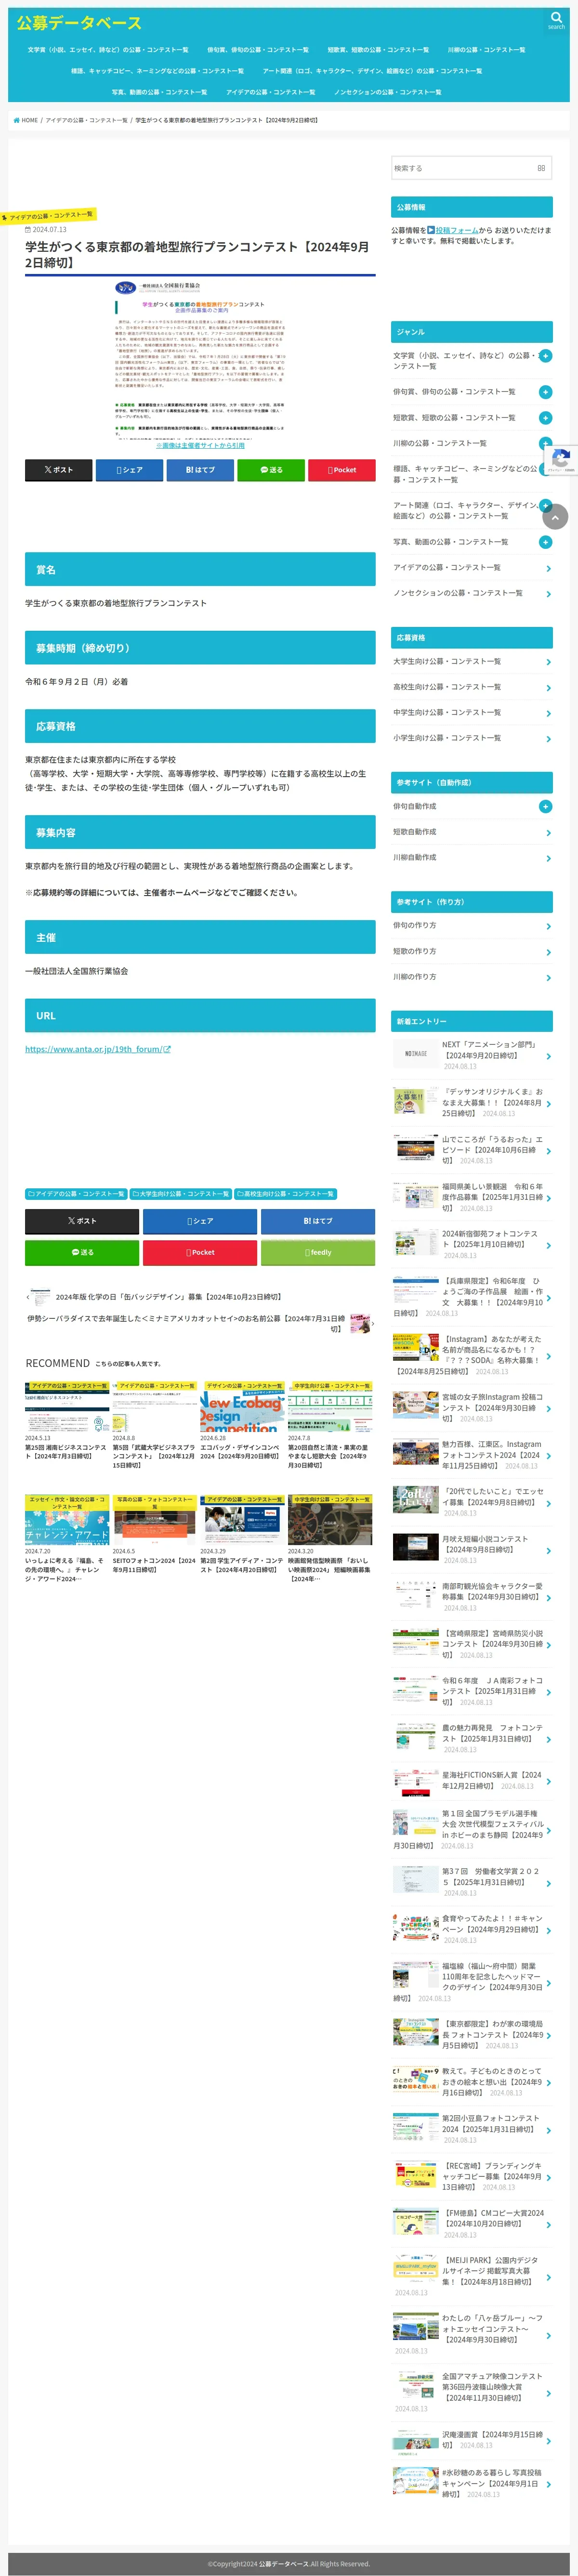Open チャレンジ・アワード recommended card

[67, 1540]
